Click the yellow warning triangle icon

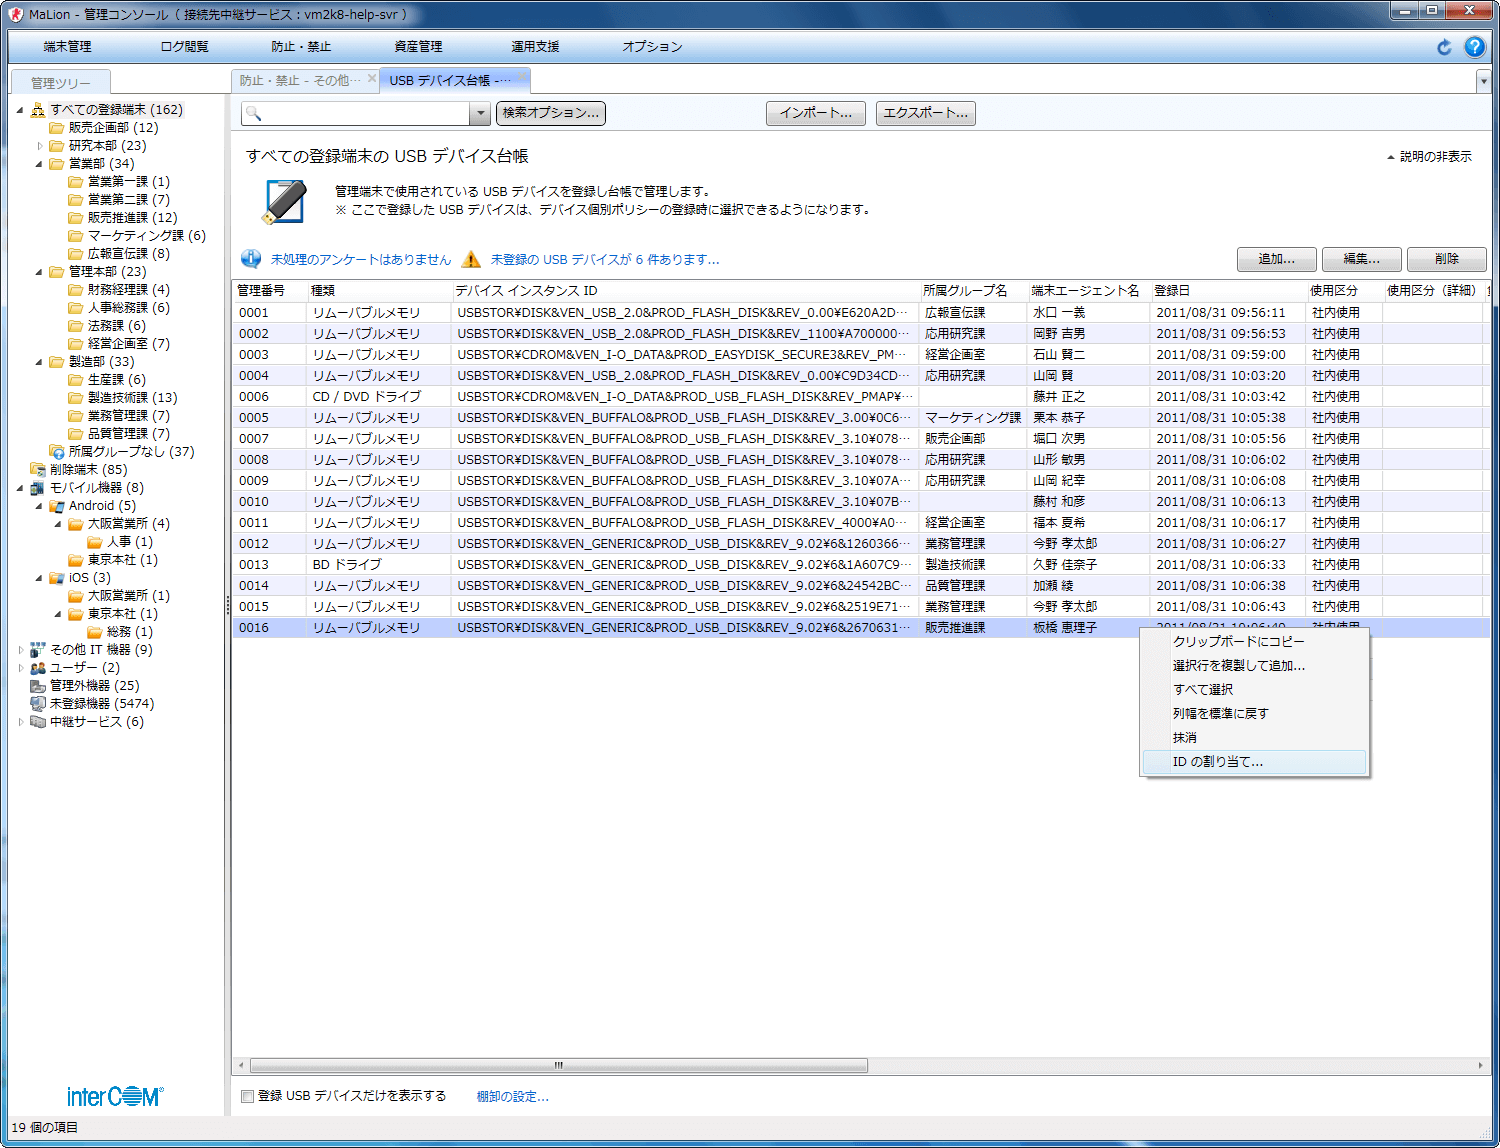click(x=471, y=260)
